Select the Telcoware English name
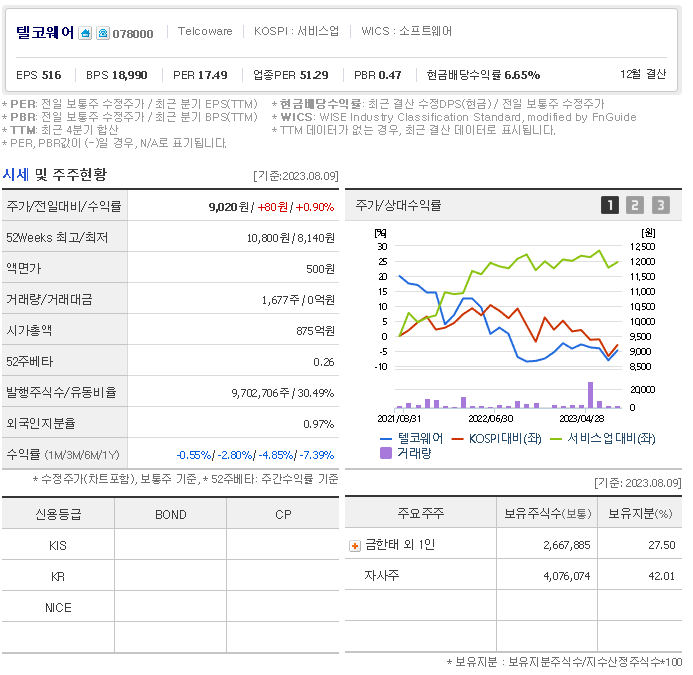 click(x=205, y=31)
